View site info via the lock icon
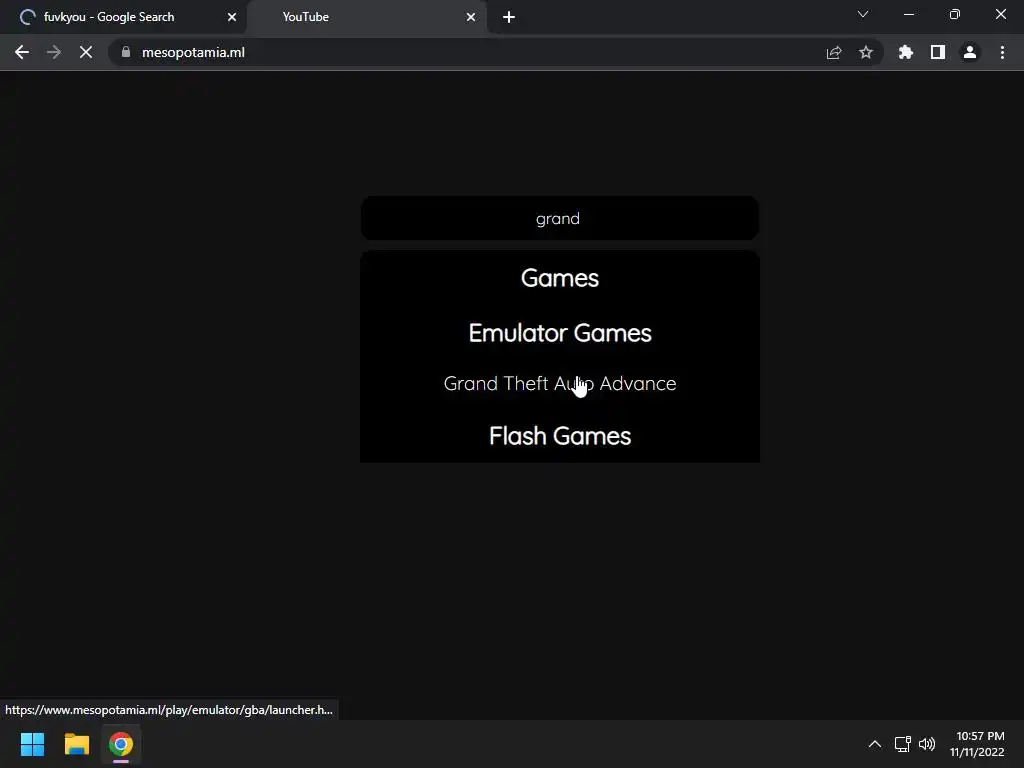Viewport: 1024px width, 768px height. tap(126, 52)
